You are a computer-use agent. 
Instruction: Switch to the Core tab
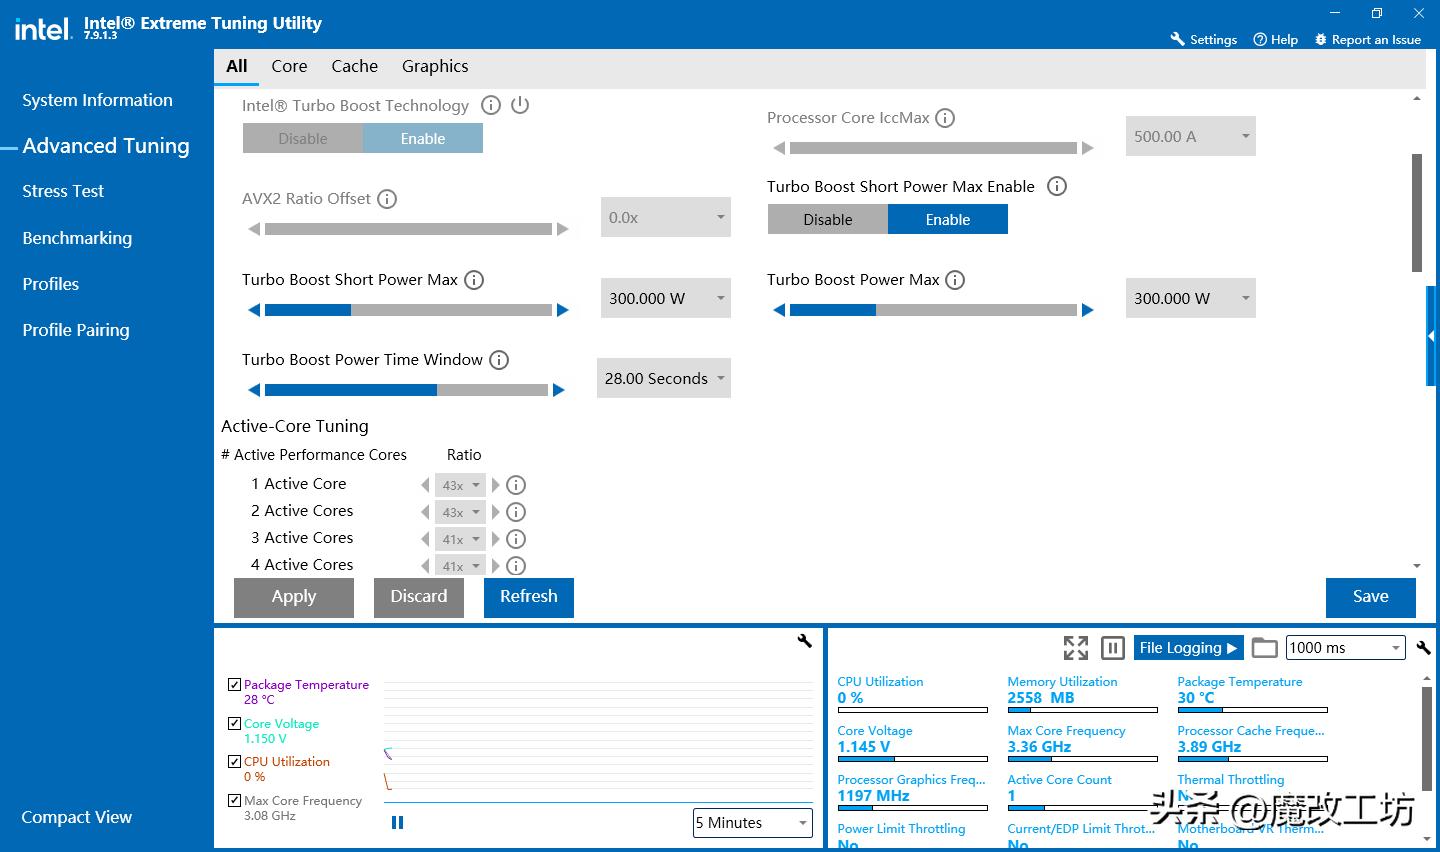tap(289, 66)
